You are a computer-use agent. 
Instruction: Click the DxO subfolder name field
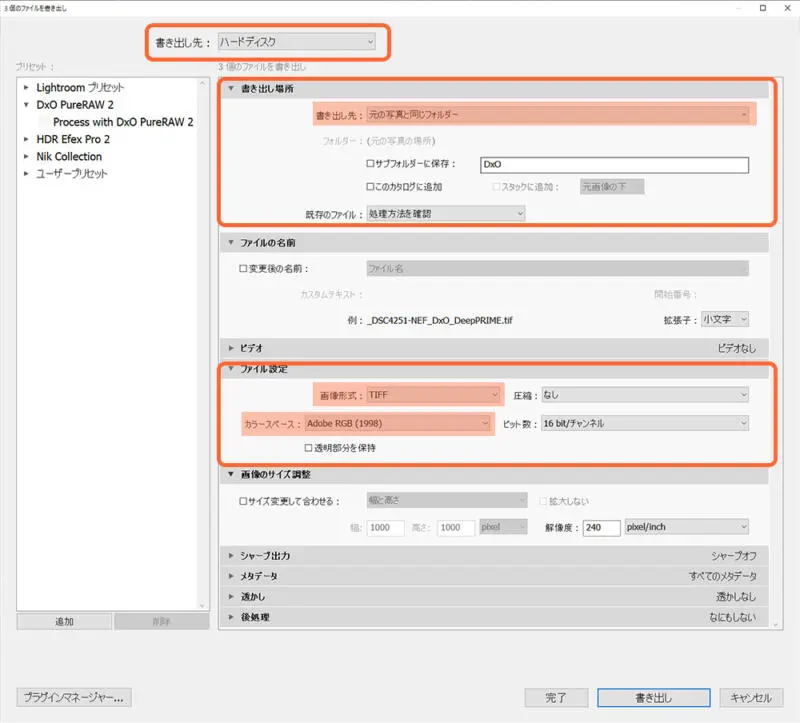click(614, 164)
